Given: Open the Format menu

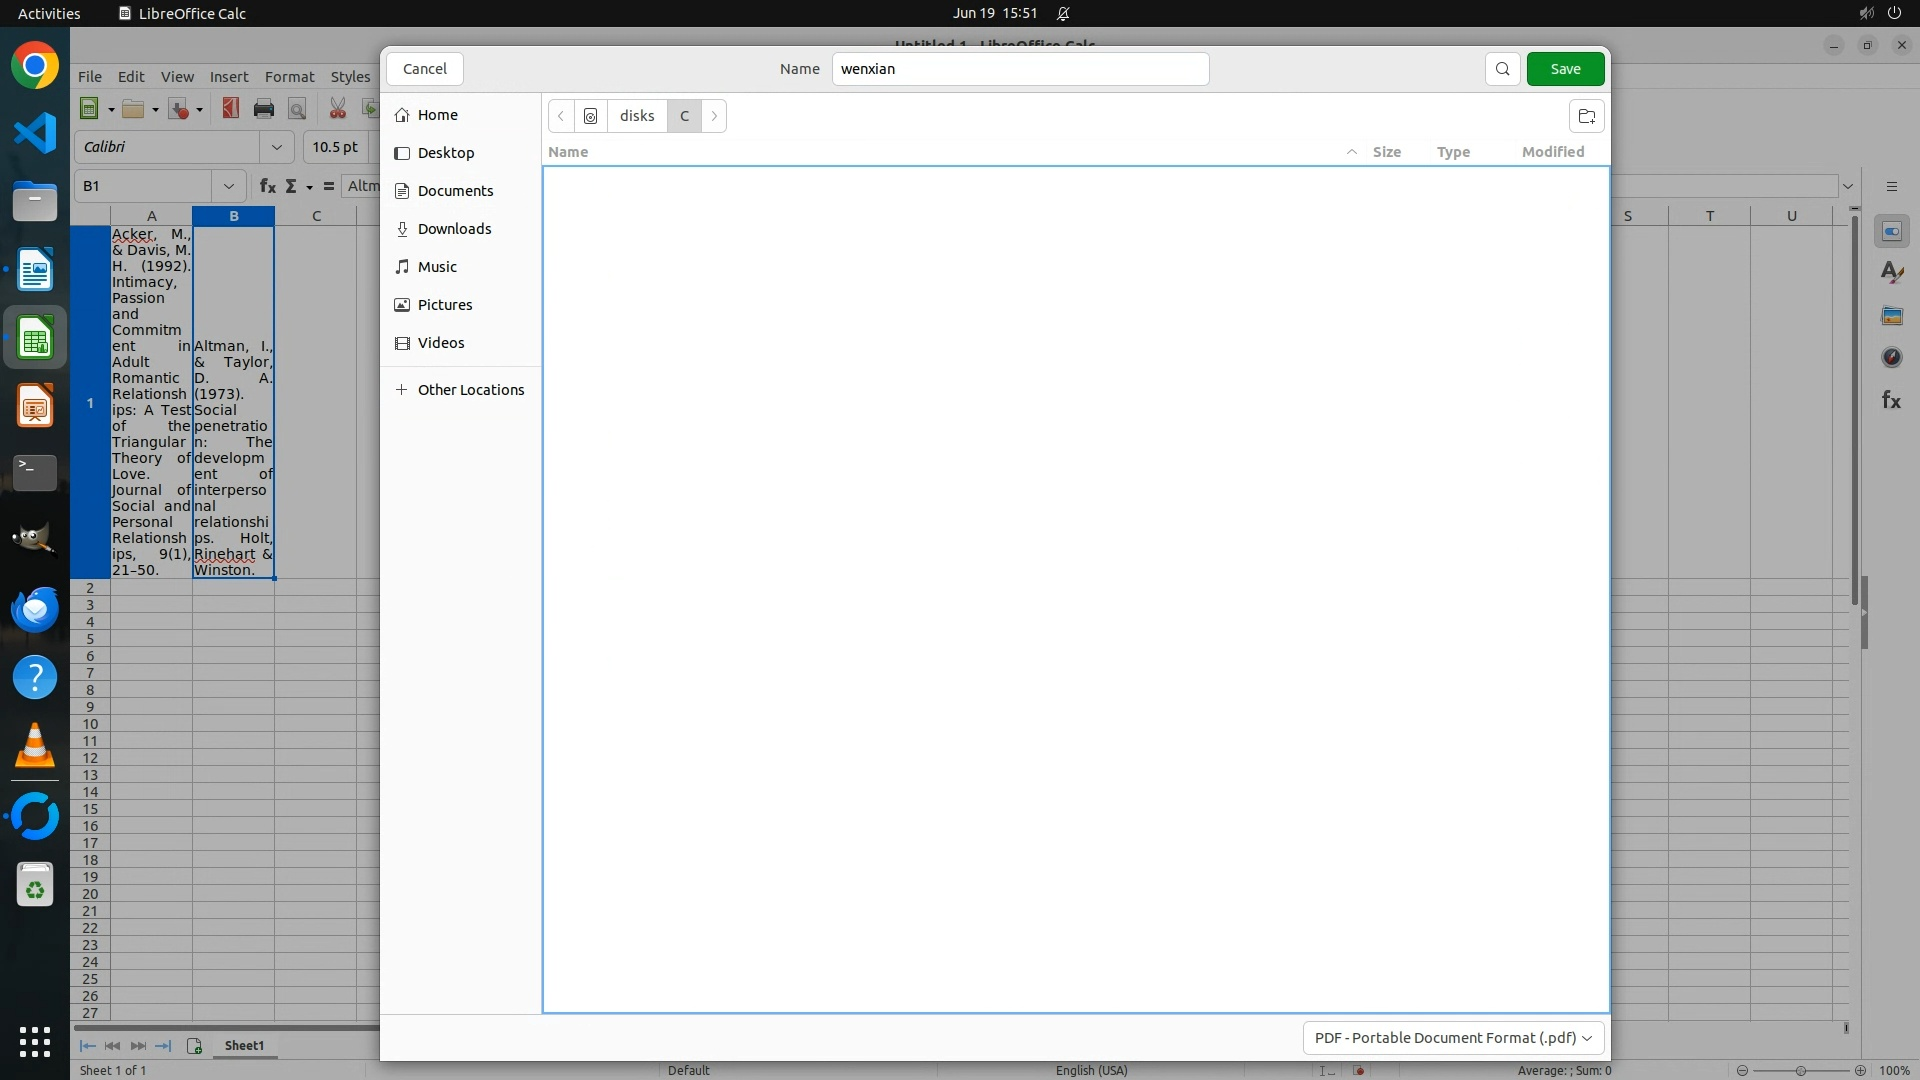Looking at the screenshot, I should click(289, 77).
